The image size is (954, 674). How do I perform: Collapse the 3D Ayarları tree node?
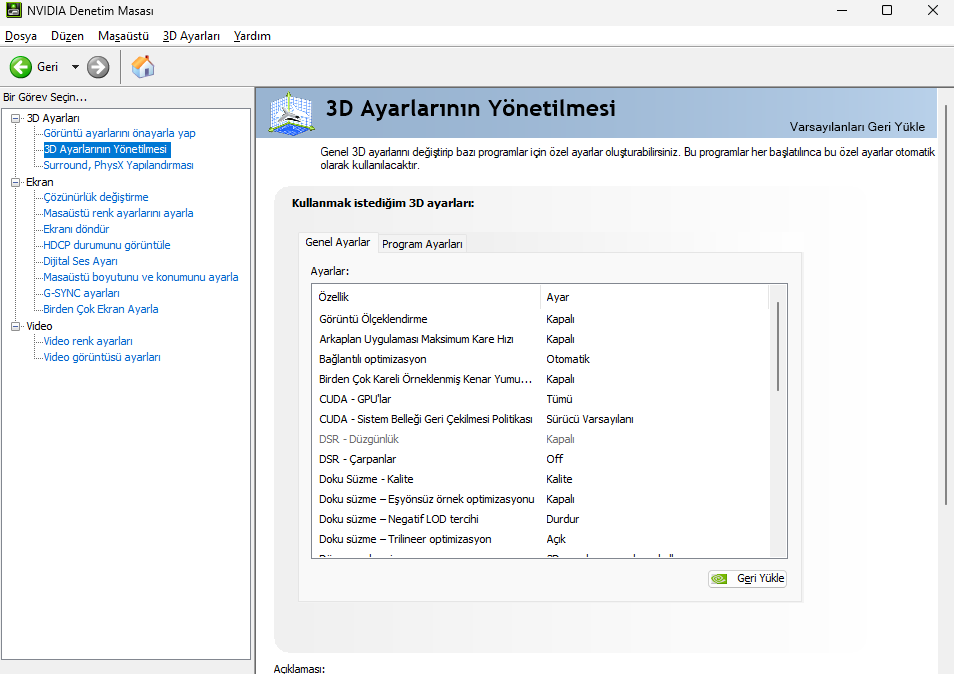click(16, 118)
